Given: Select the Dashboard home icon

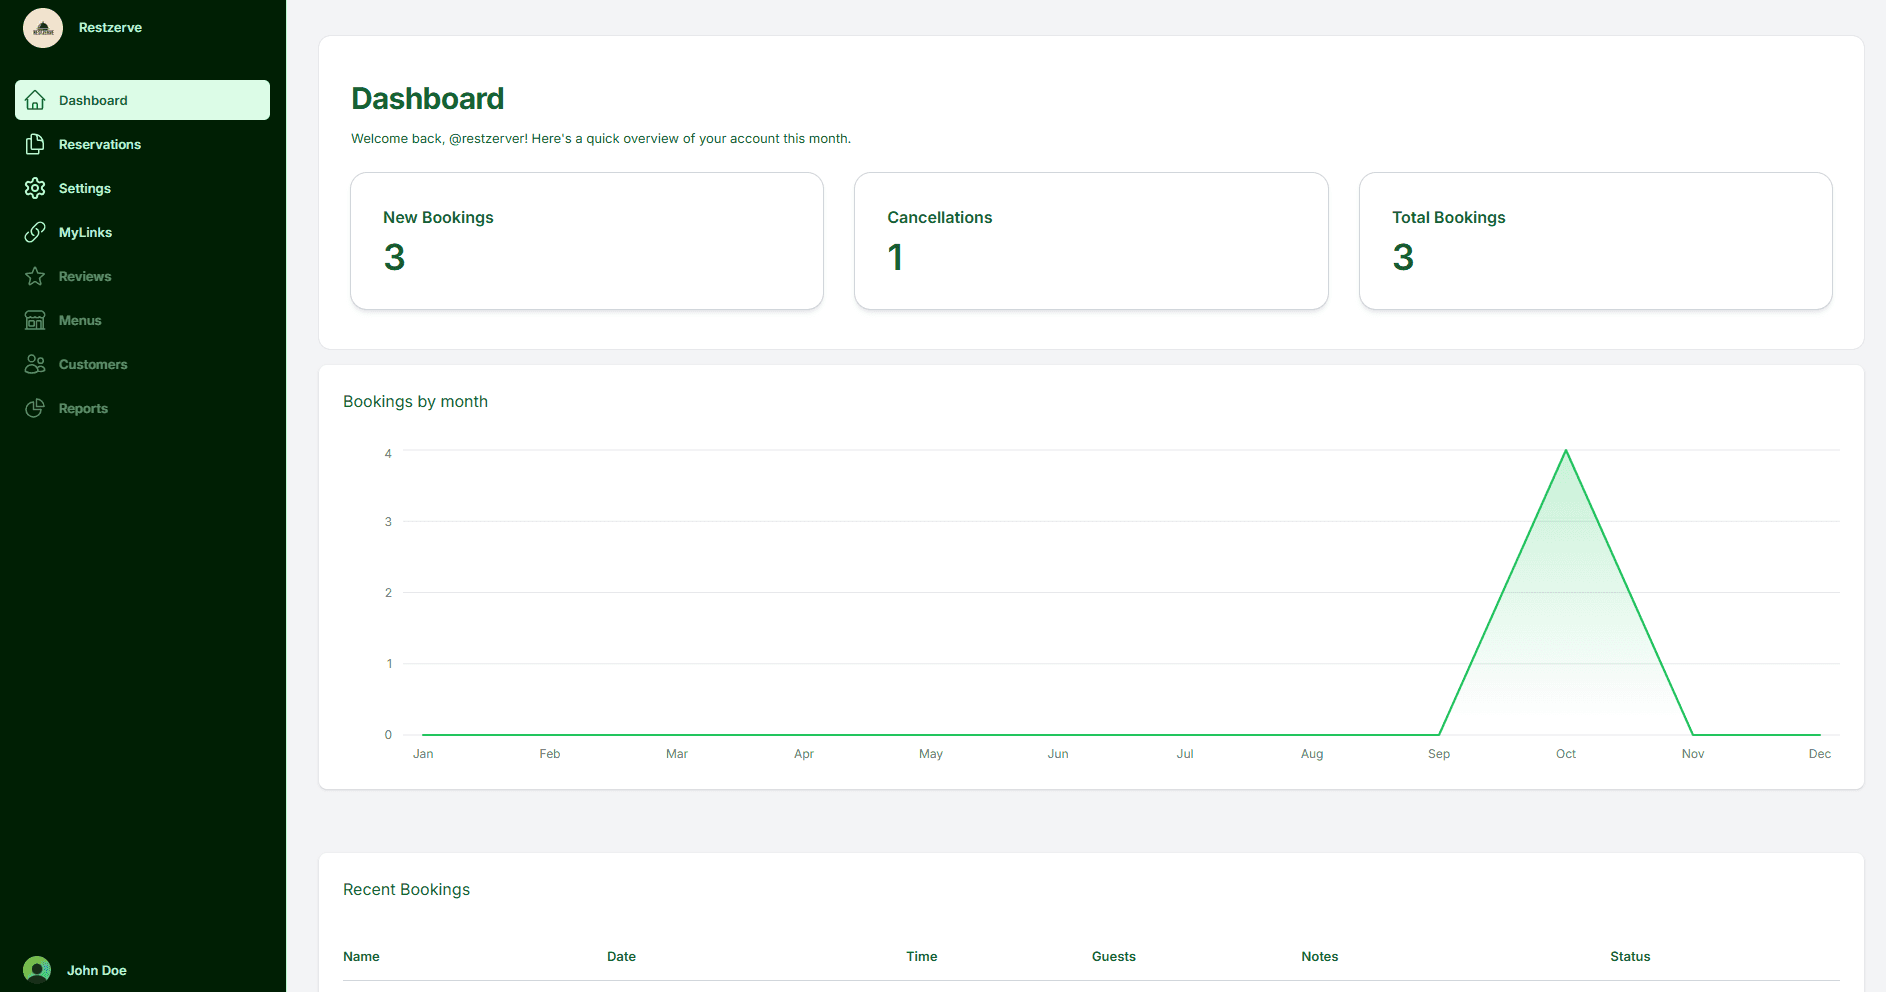Looking at the screenshot, I should click(35, 100).
